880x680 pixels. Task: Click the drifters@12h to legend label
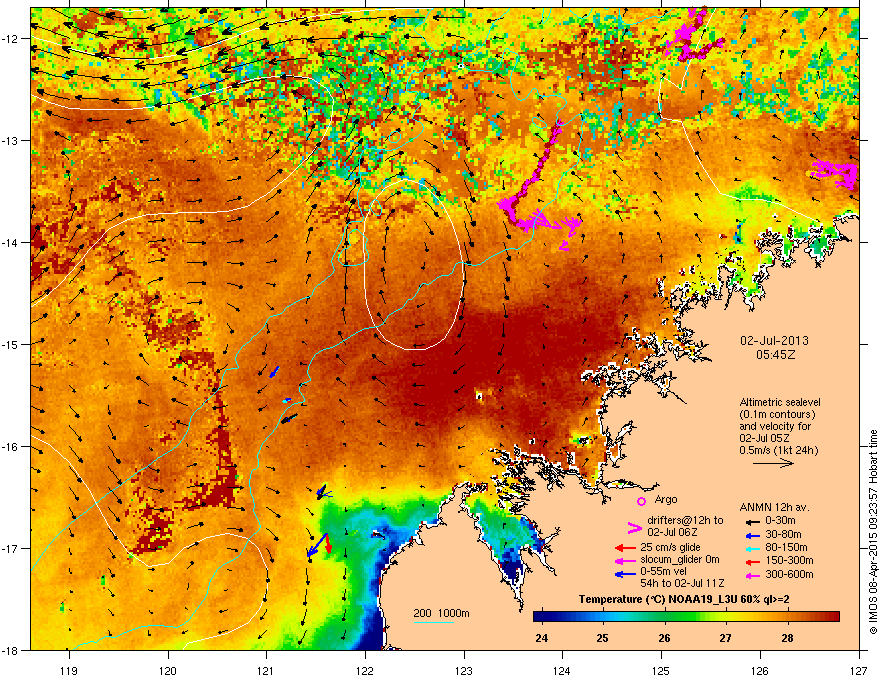(x=685, y=521)
